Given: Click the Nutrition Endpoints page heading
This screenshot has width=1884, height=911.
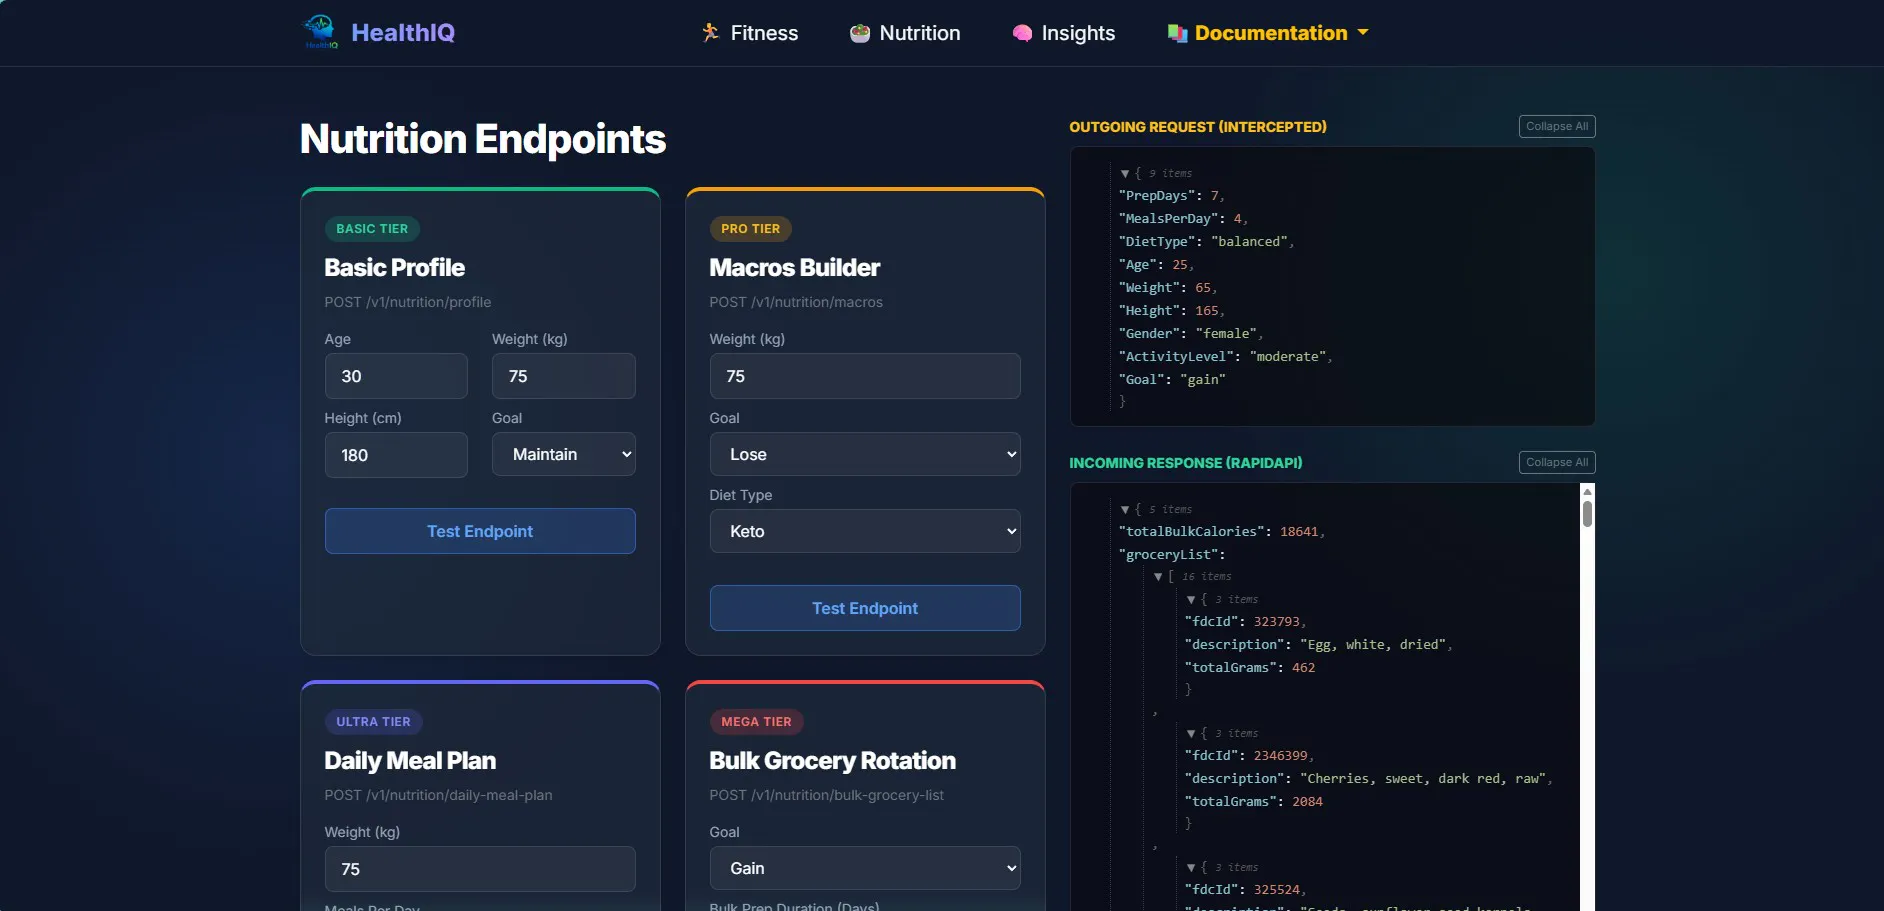Looking at the screenshot, I should (x=483, y=139).
